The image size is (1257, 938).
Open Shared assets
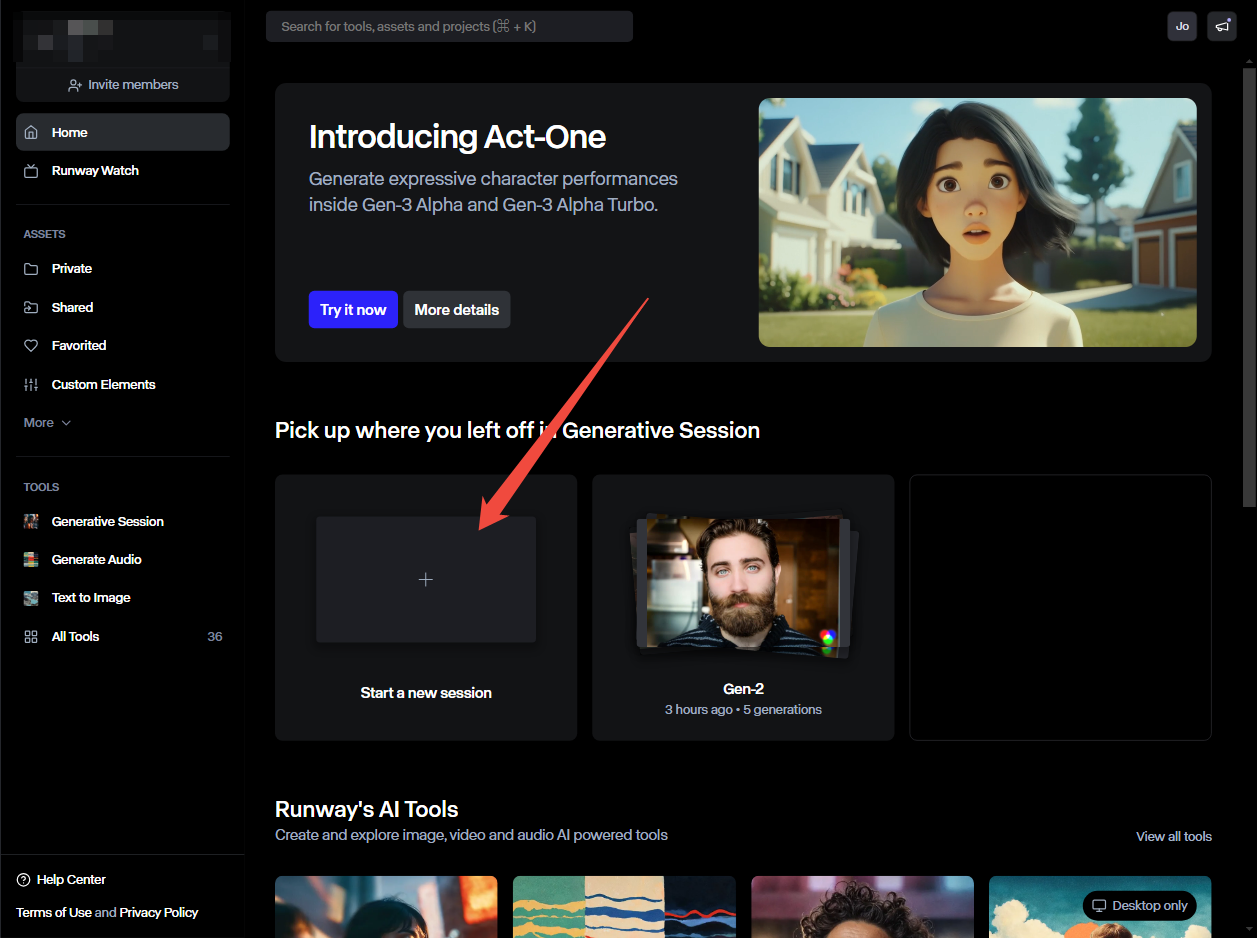123,308
